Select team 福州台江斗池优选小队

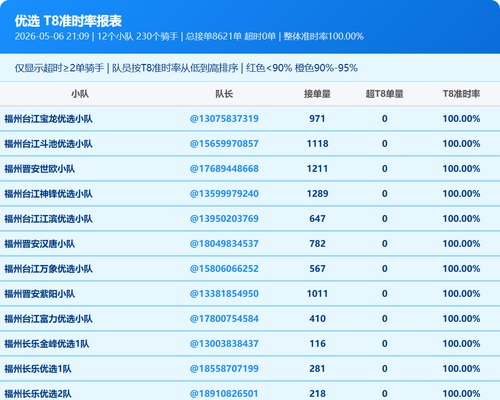point(48,144)
